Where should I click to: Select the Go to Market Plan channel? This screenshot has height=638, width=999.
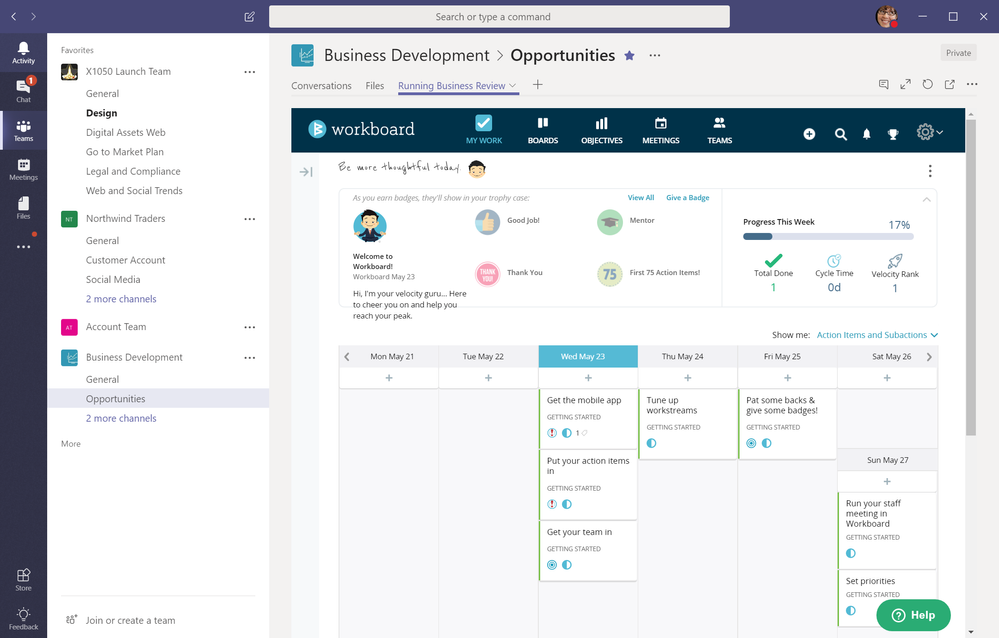click(x=125, y=152)
